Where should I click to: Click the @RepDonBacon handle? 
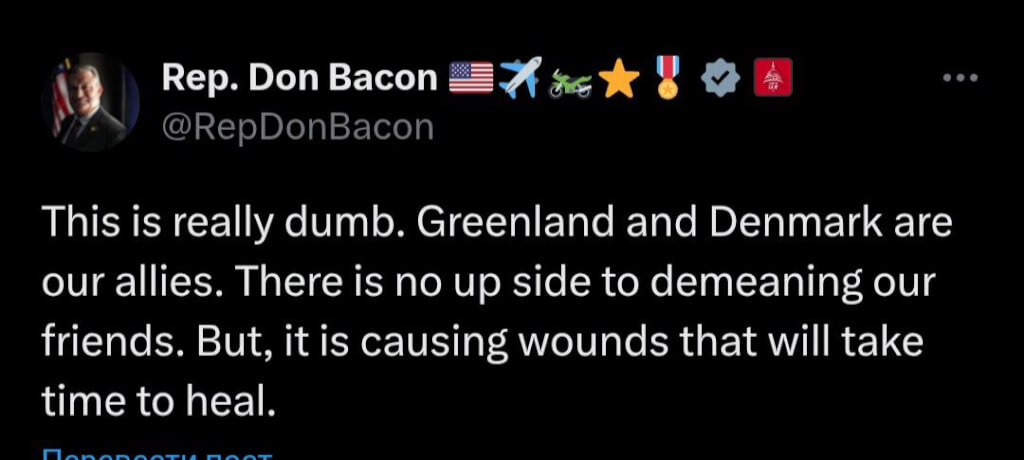(297, 127)
